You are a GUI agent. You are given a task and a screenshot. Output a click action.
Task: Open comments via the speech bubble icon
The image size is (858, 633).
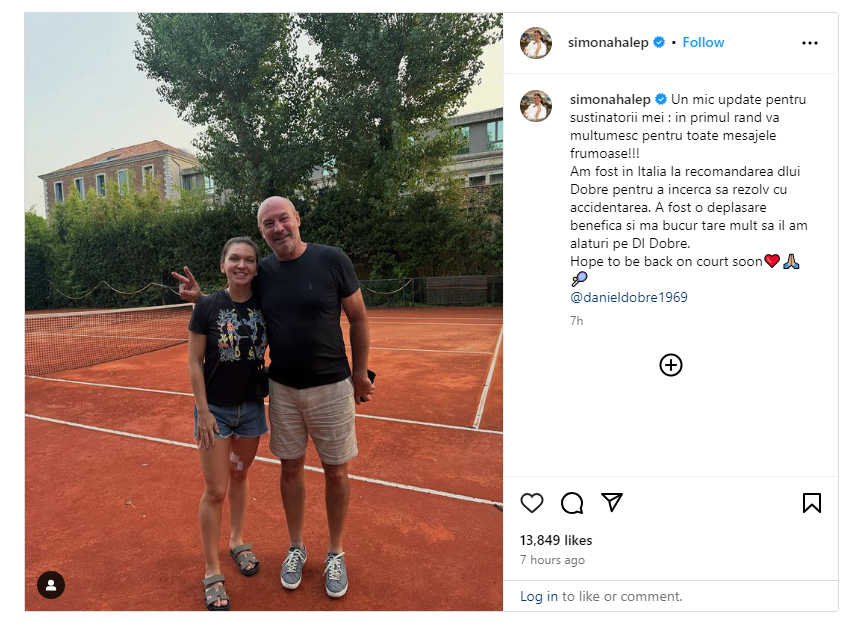click(x=572, y=503)
